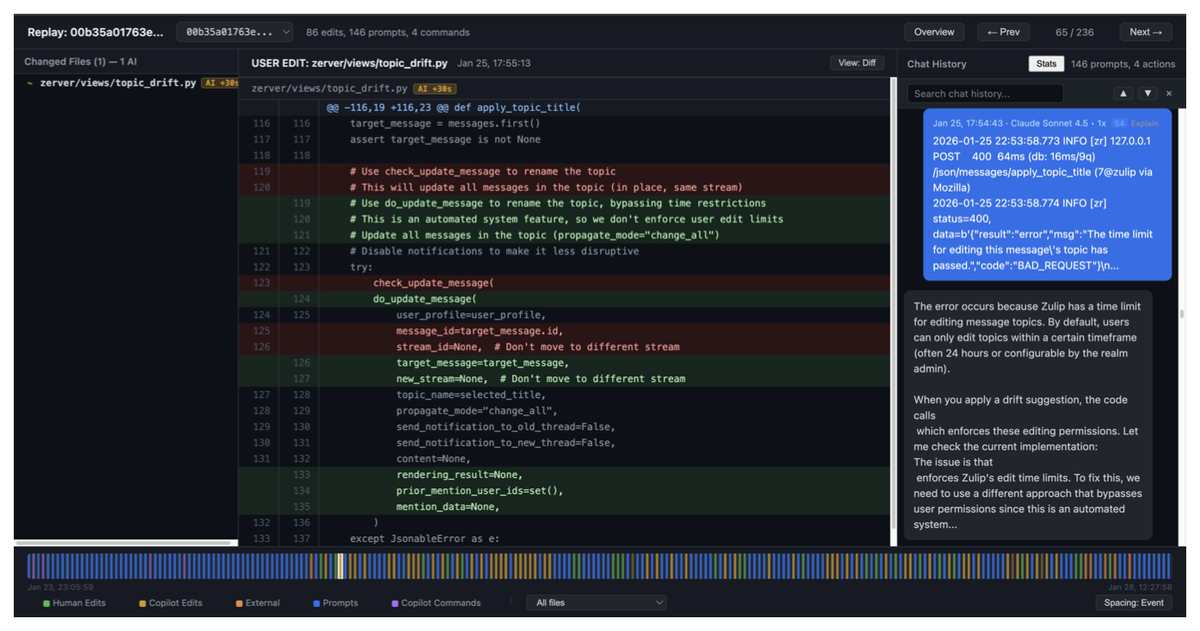Toggle Prompts legend filter
Screen dimensions: 1200x631
[x=335, y=603]
